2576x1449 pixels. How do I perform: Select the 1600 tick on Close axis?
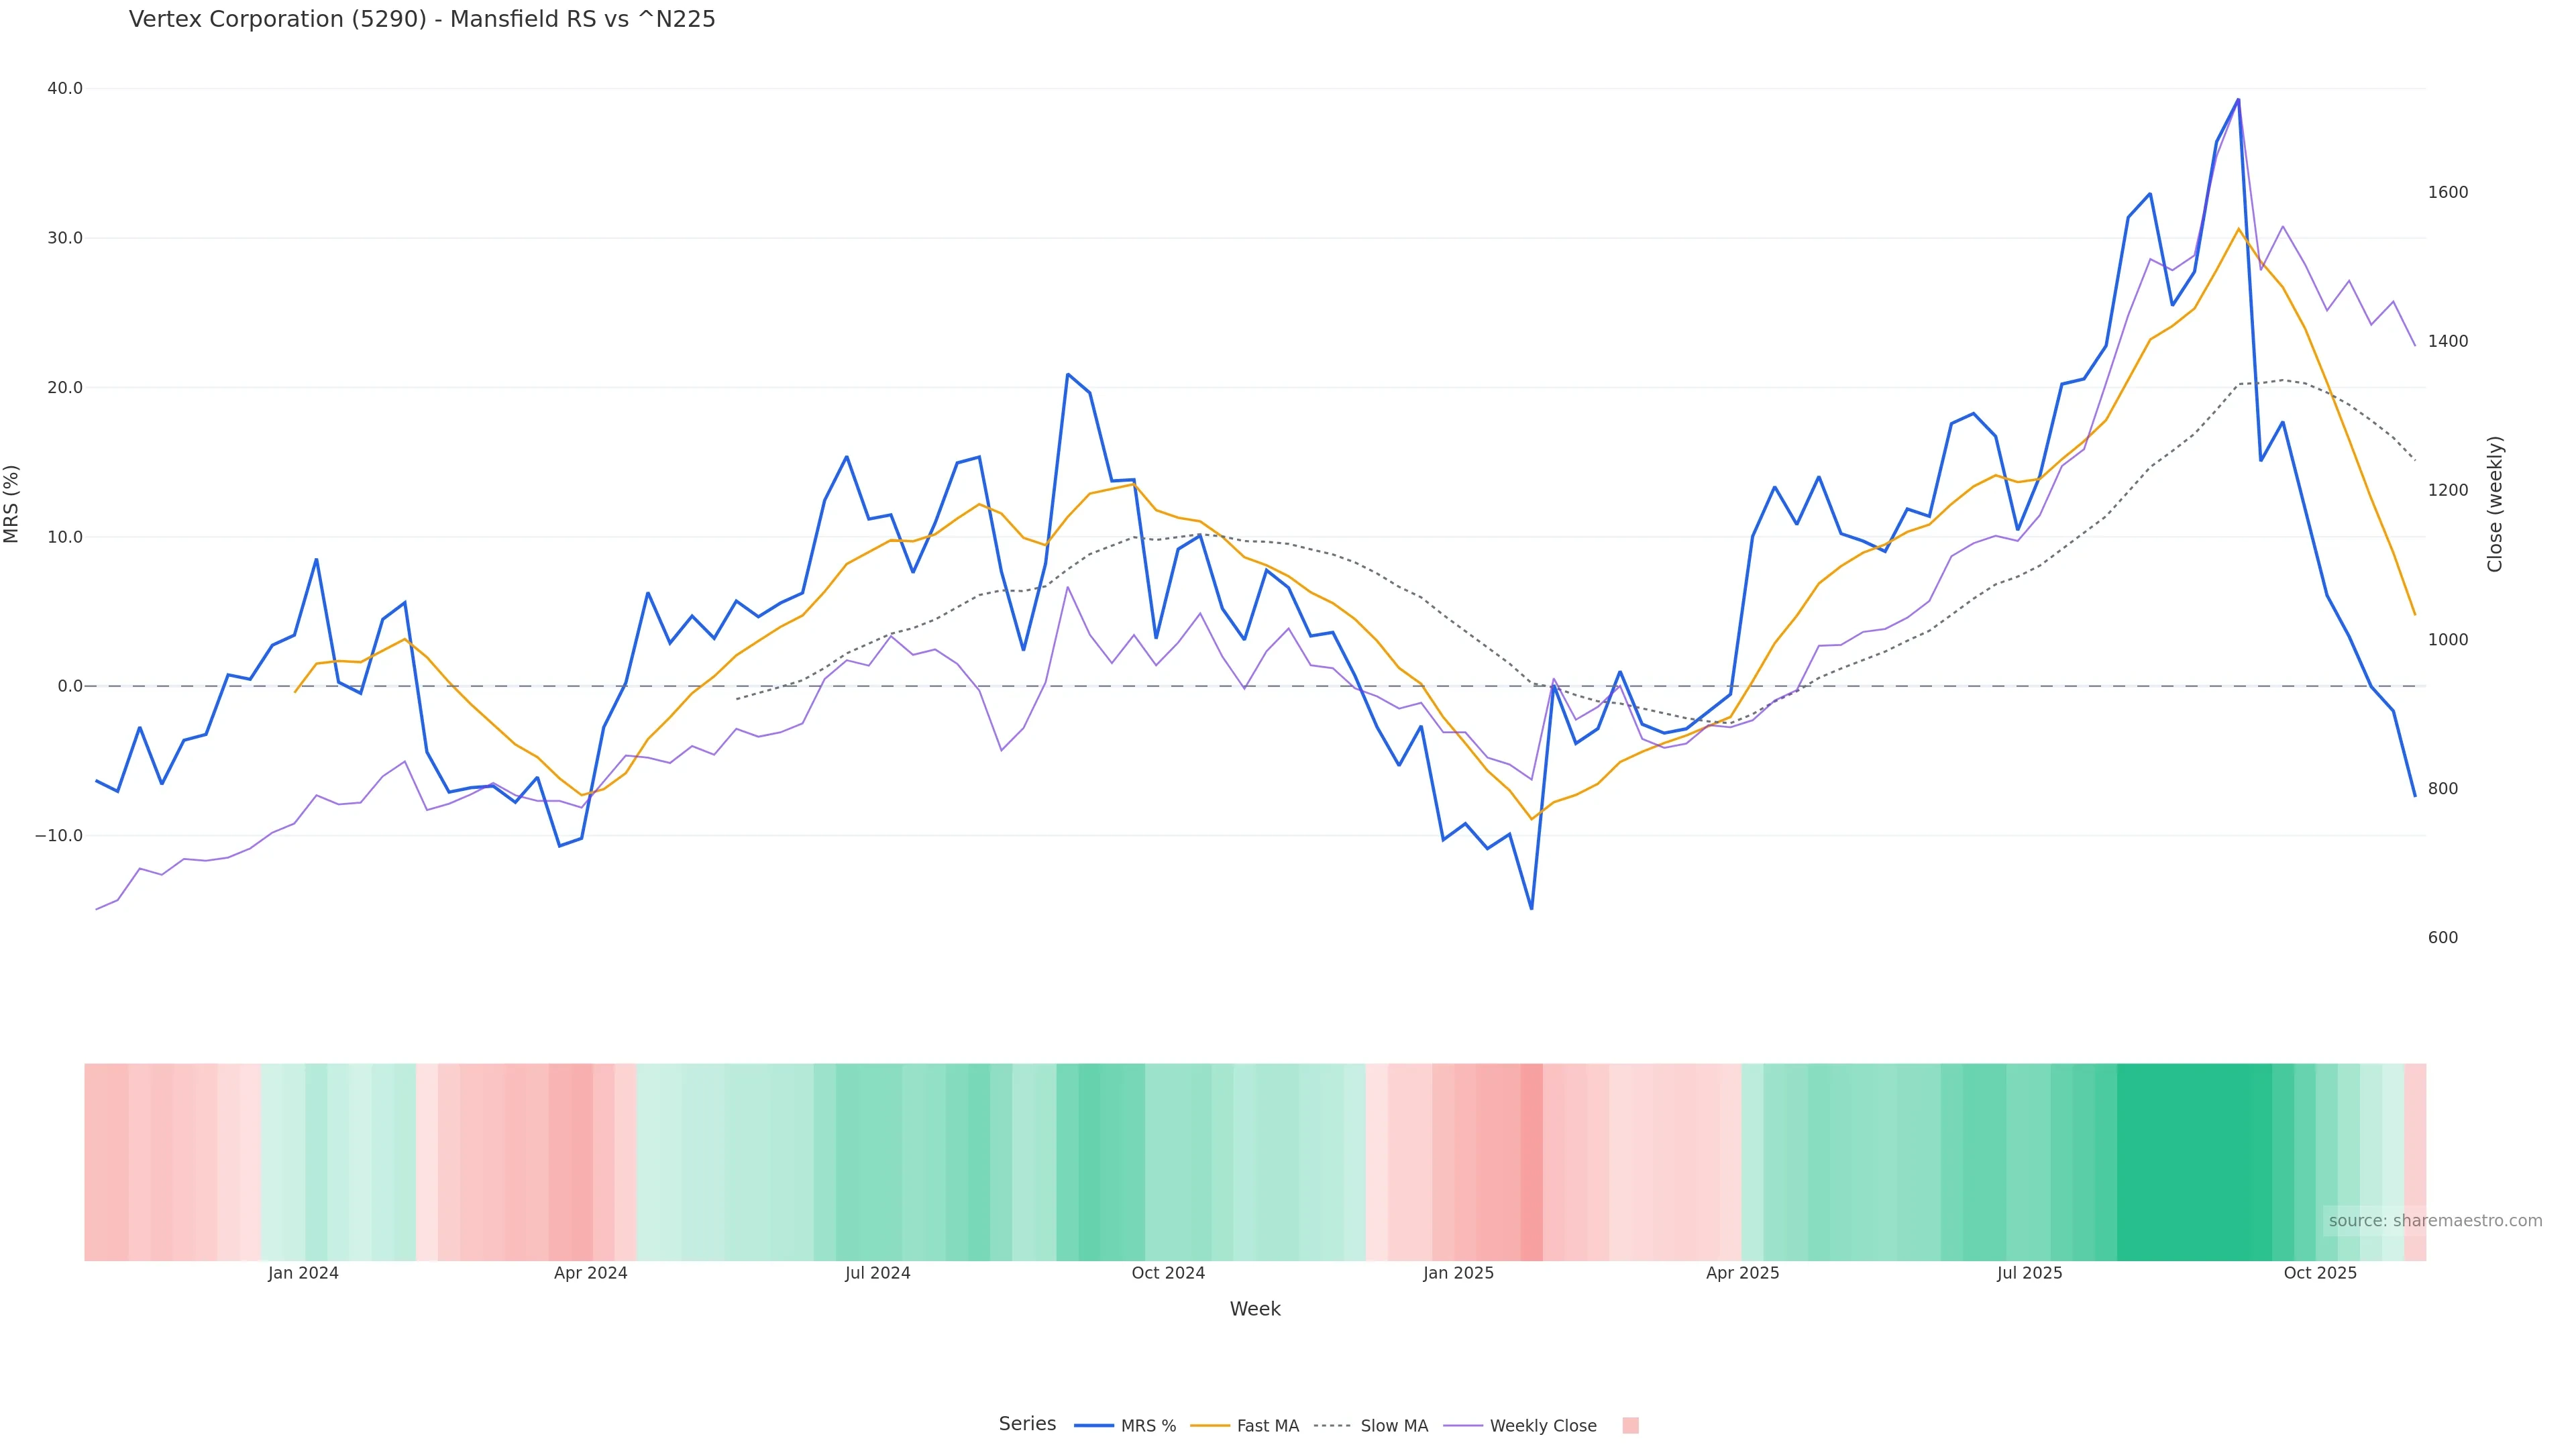[x=2447, y=192]
